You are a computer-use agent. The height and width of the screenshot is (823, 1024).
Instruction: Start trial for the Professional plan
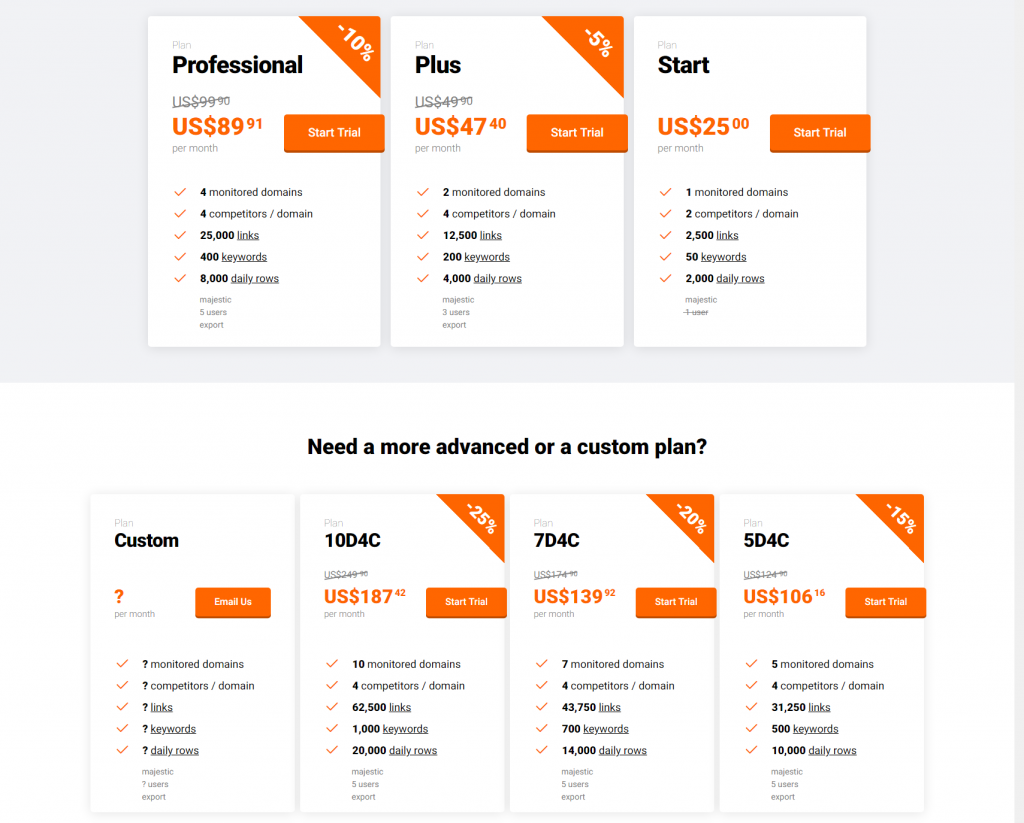[x=334, y=133]
